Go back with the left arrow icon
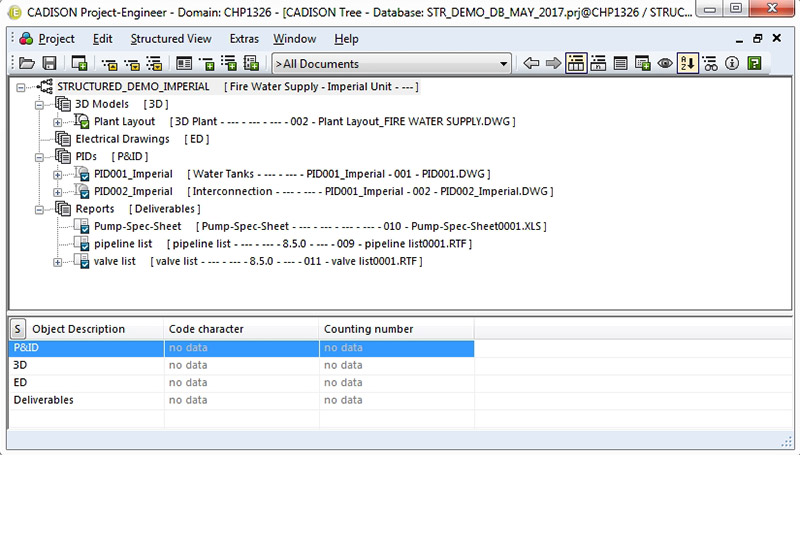Screen dimensions: 800x550 tap(531, 63)
